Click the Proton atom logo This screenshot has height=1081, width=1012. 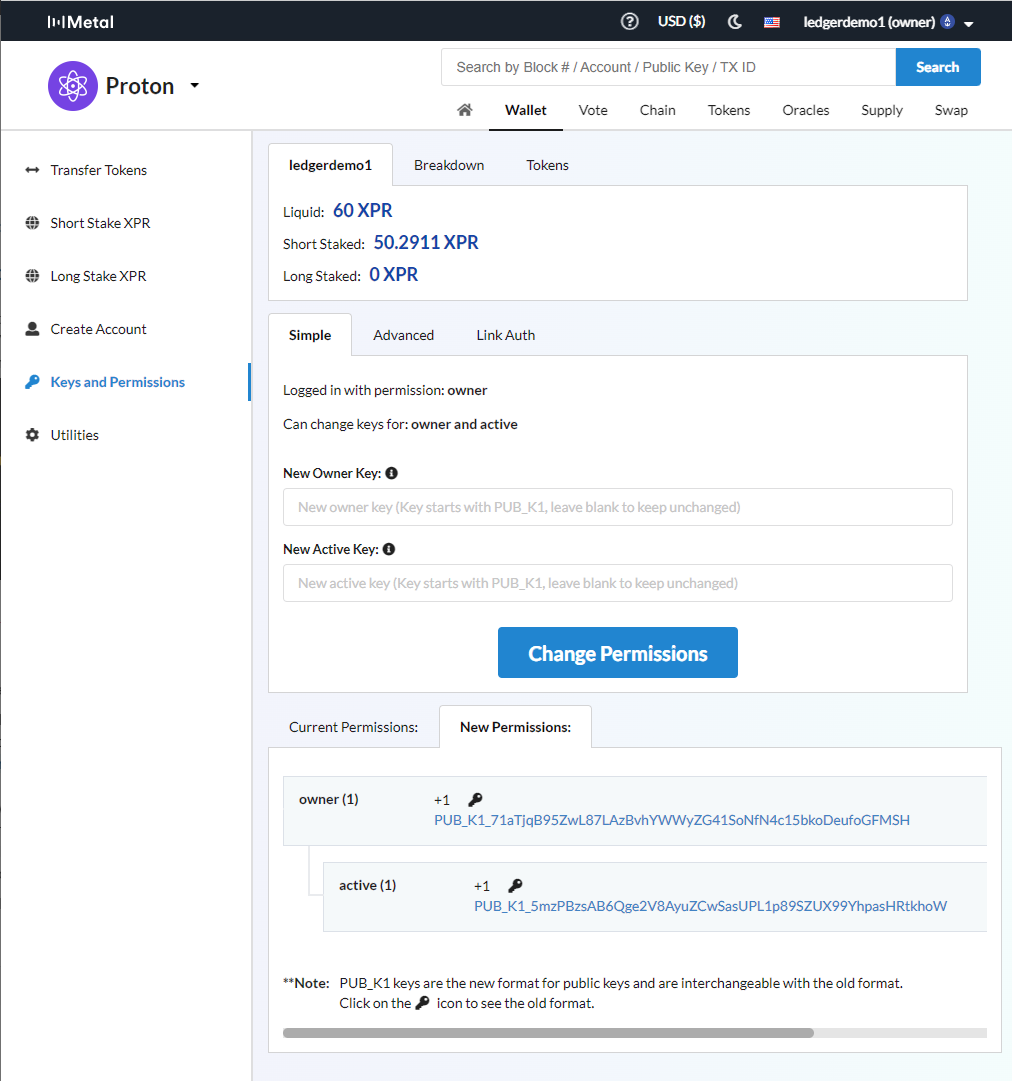coord(72,86)
